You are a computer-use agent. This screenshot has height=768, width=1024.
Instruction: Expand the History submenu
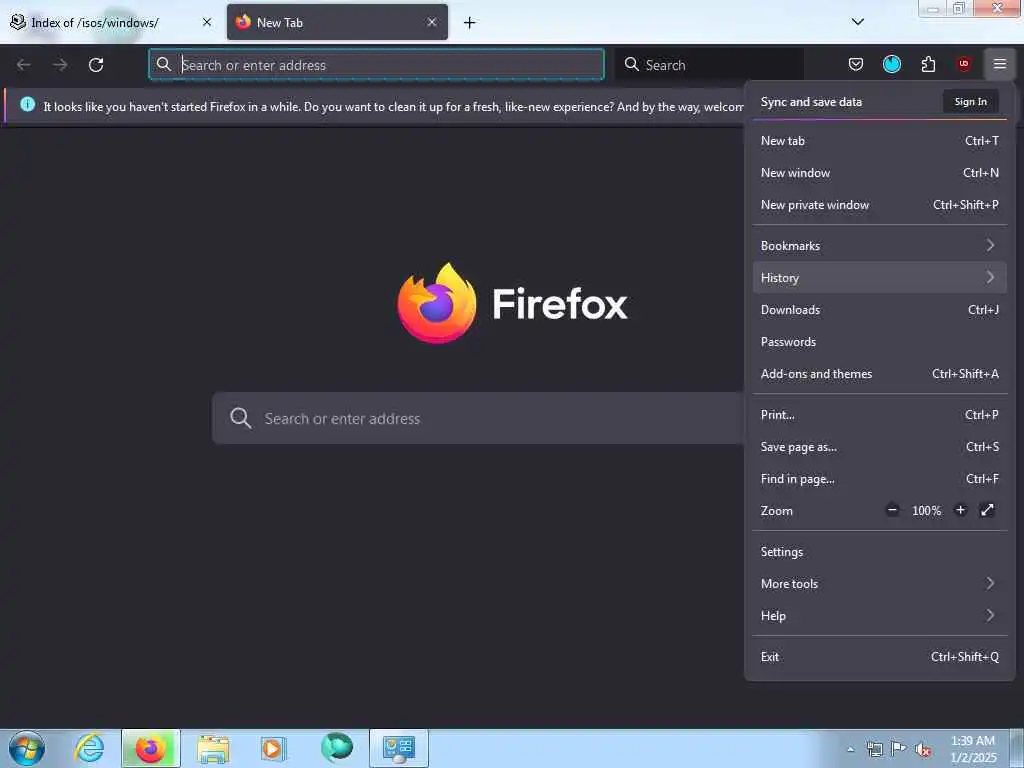point(879,278)
